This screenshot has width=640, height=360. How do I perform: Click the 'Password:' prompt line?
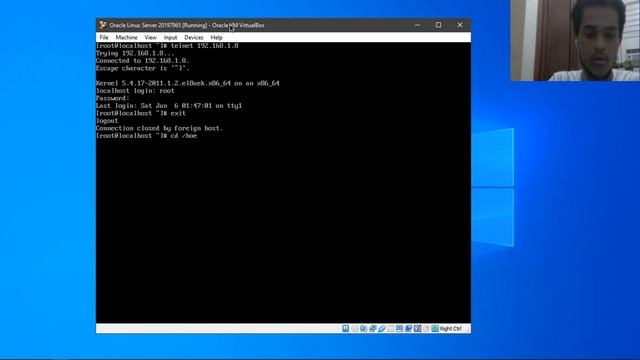(113, 98)
